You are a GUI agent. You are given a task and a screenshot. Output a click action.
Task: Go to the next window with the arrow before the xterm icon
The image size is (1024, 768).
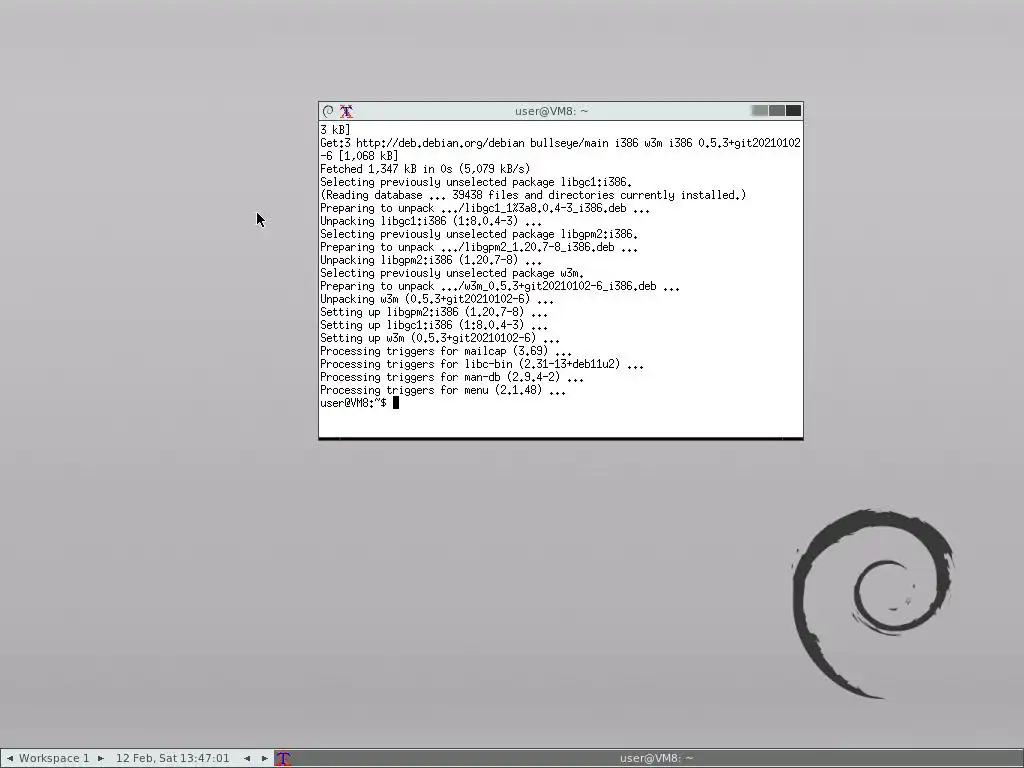pyautogui.click(x=264, y=758)
